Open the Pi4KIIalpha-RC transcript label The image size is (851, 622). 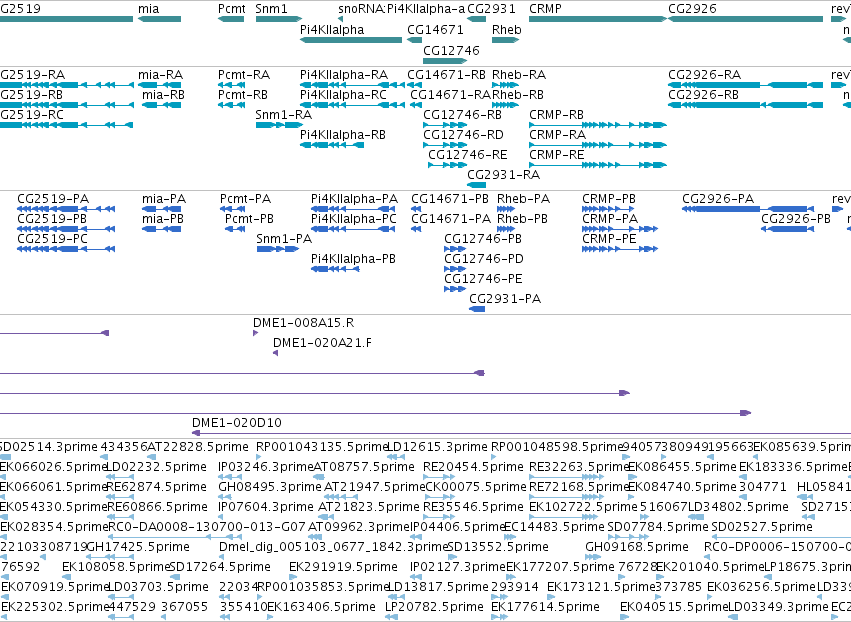pos(343,94)
